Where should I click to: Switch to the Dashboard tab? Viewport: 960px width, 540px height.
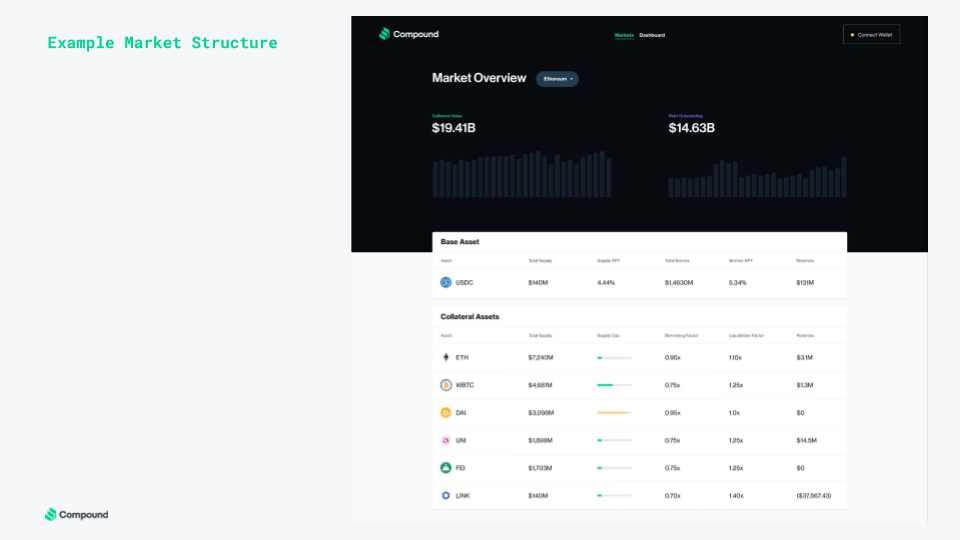tap(652, 35)
